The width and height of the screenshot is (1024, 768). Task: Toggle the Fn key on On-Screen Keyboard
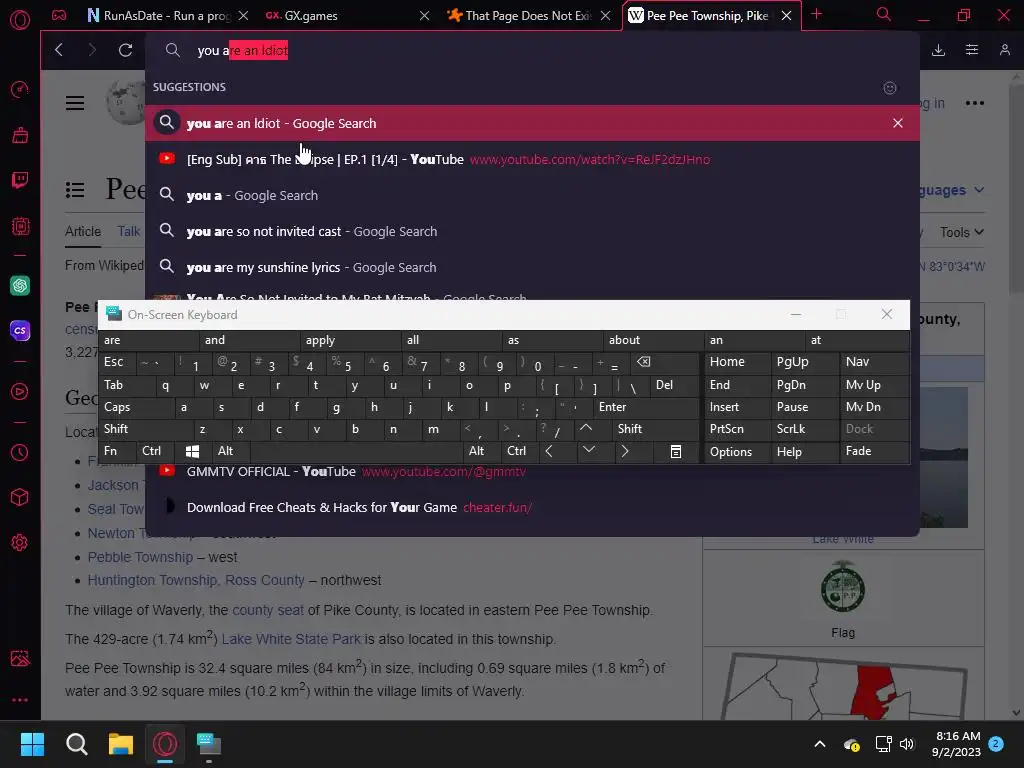coord(117,451)
